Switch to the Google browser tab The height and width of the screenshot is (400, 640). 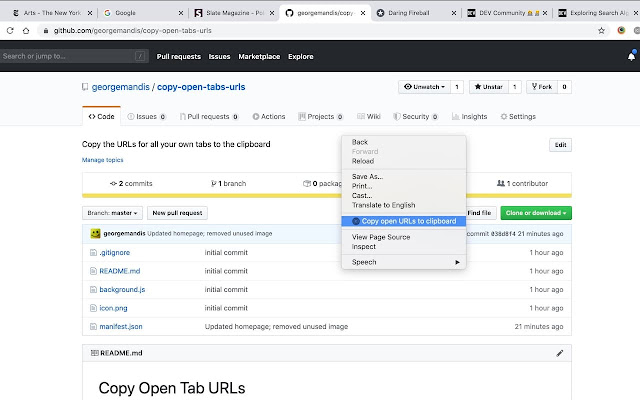click(141, 13)
